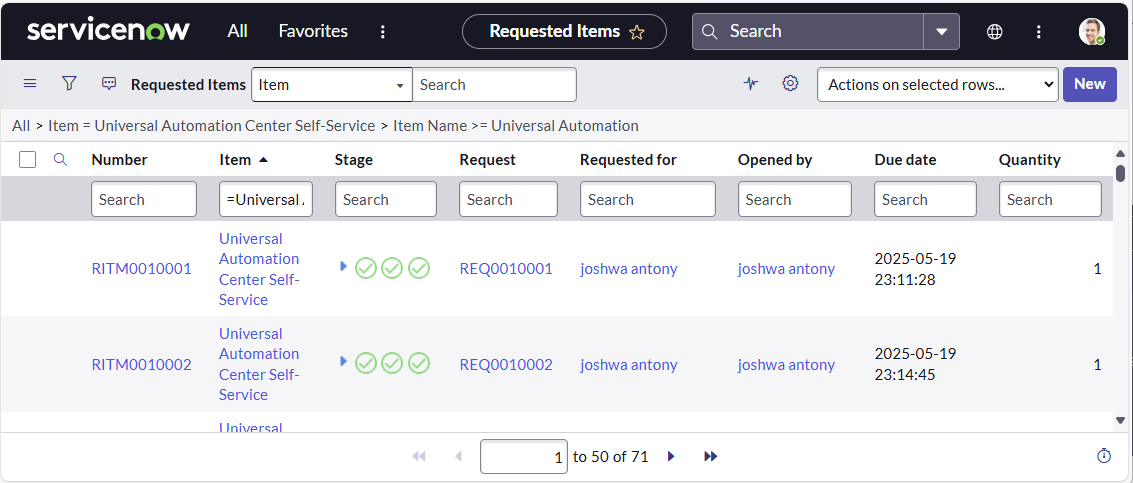Click the first row number field in pagination
The height and width of the screenshot is (483, 1133).
[524, 457]
